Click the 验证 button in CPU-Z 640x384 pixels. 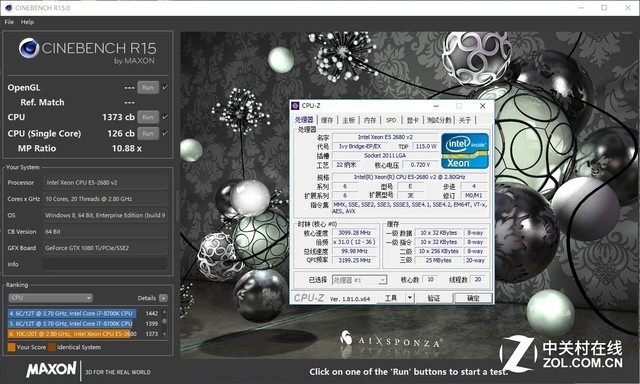(x=433, y=298)
